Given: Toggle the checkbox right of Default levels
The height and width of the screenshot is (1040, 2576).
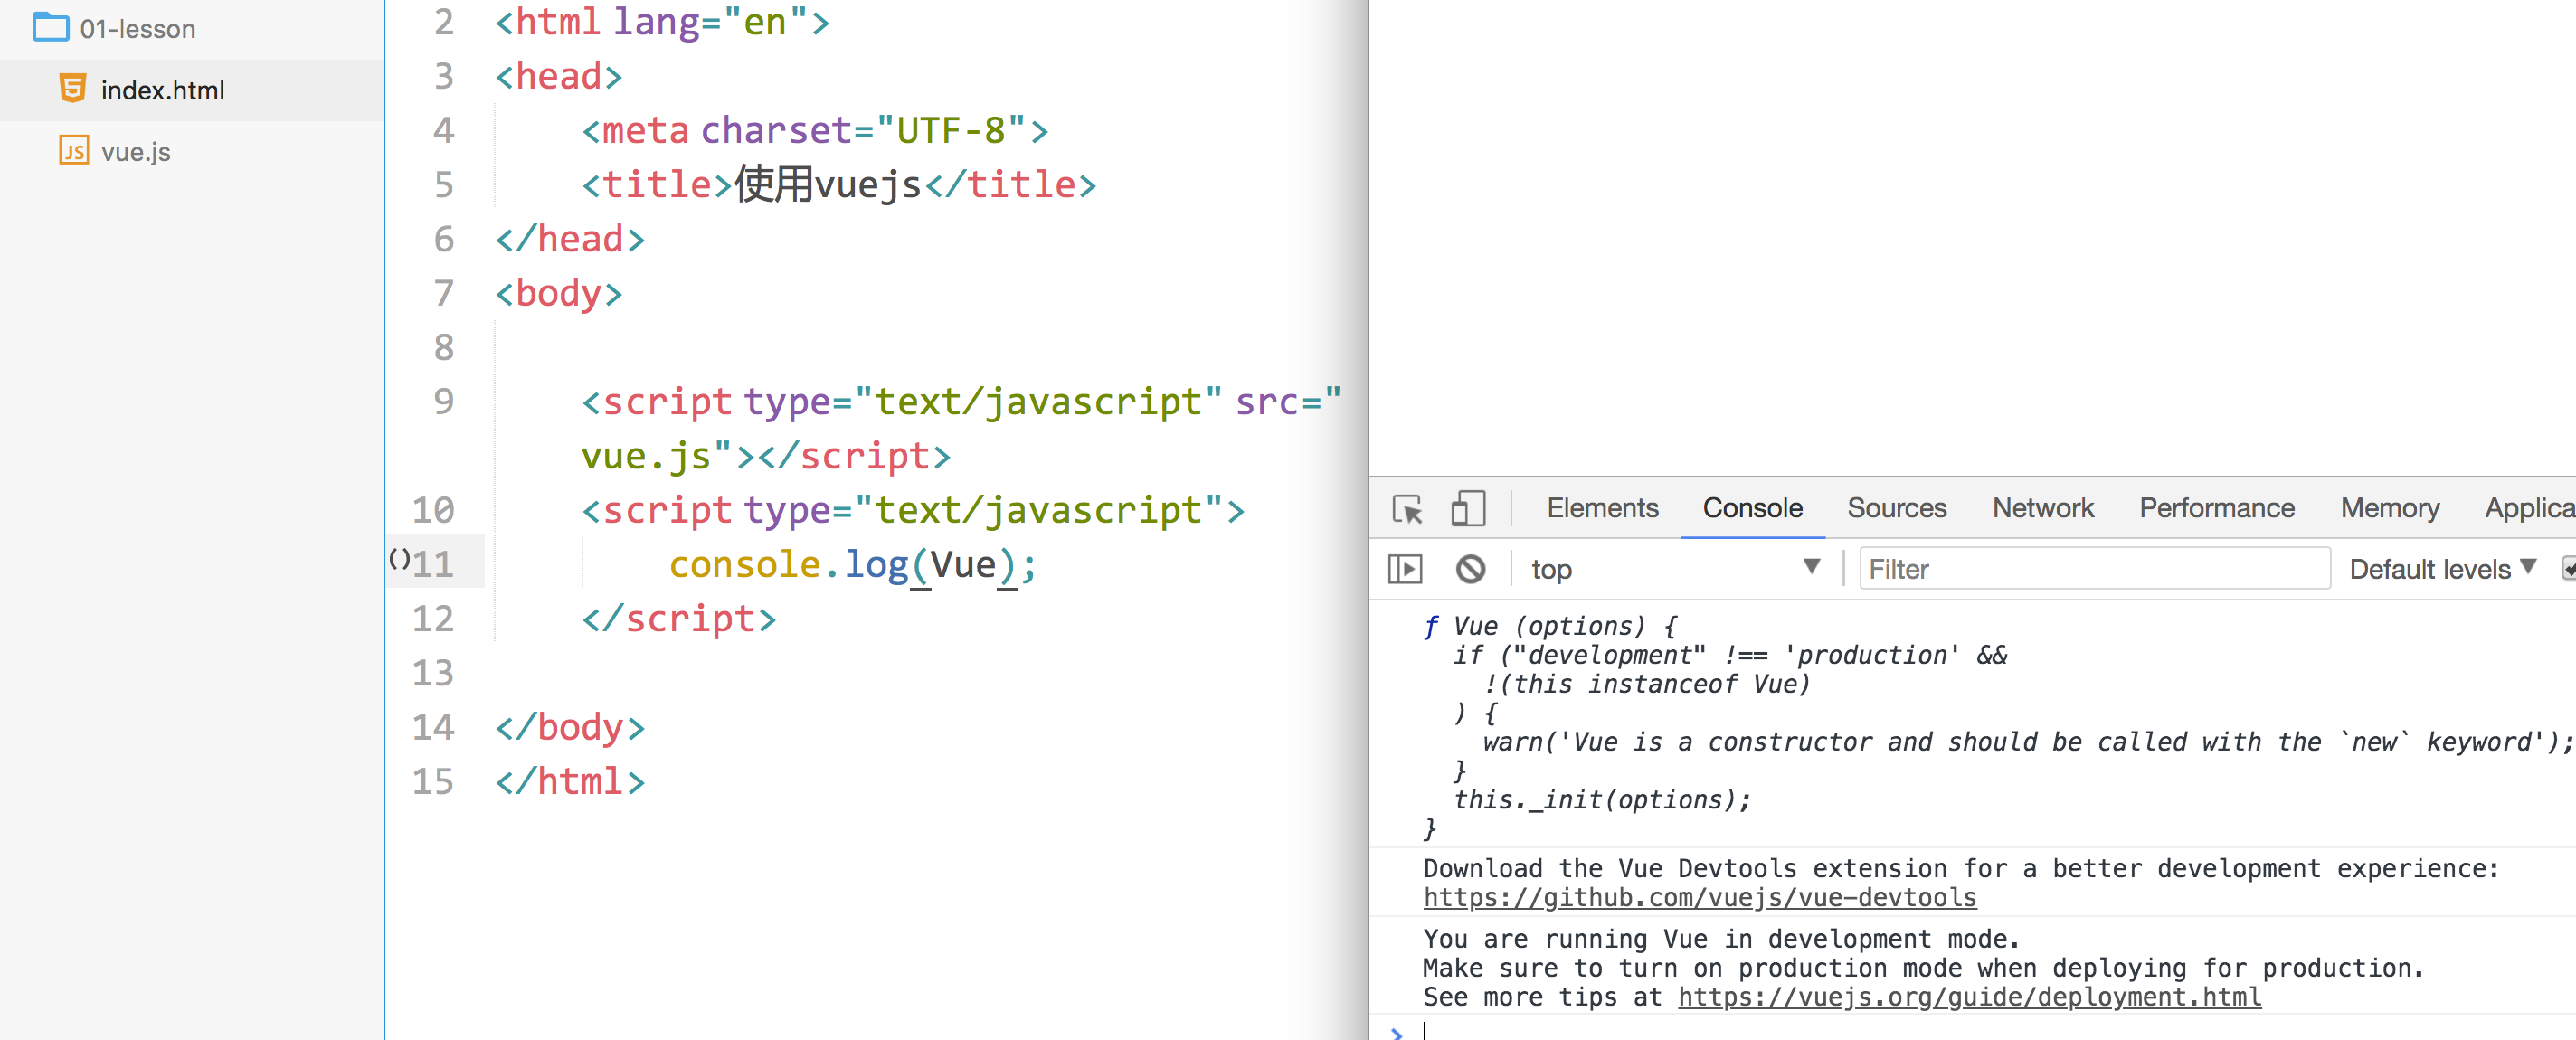Looking at the screenshot, I should [2567, 568].
